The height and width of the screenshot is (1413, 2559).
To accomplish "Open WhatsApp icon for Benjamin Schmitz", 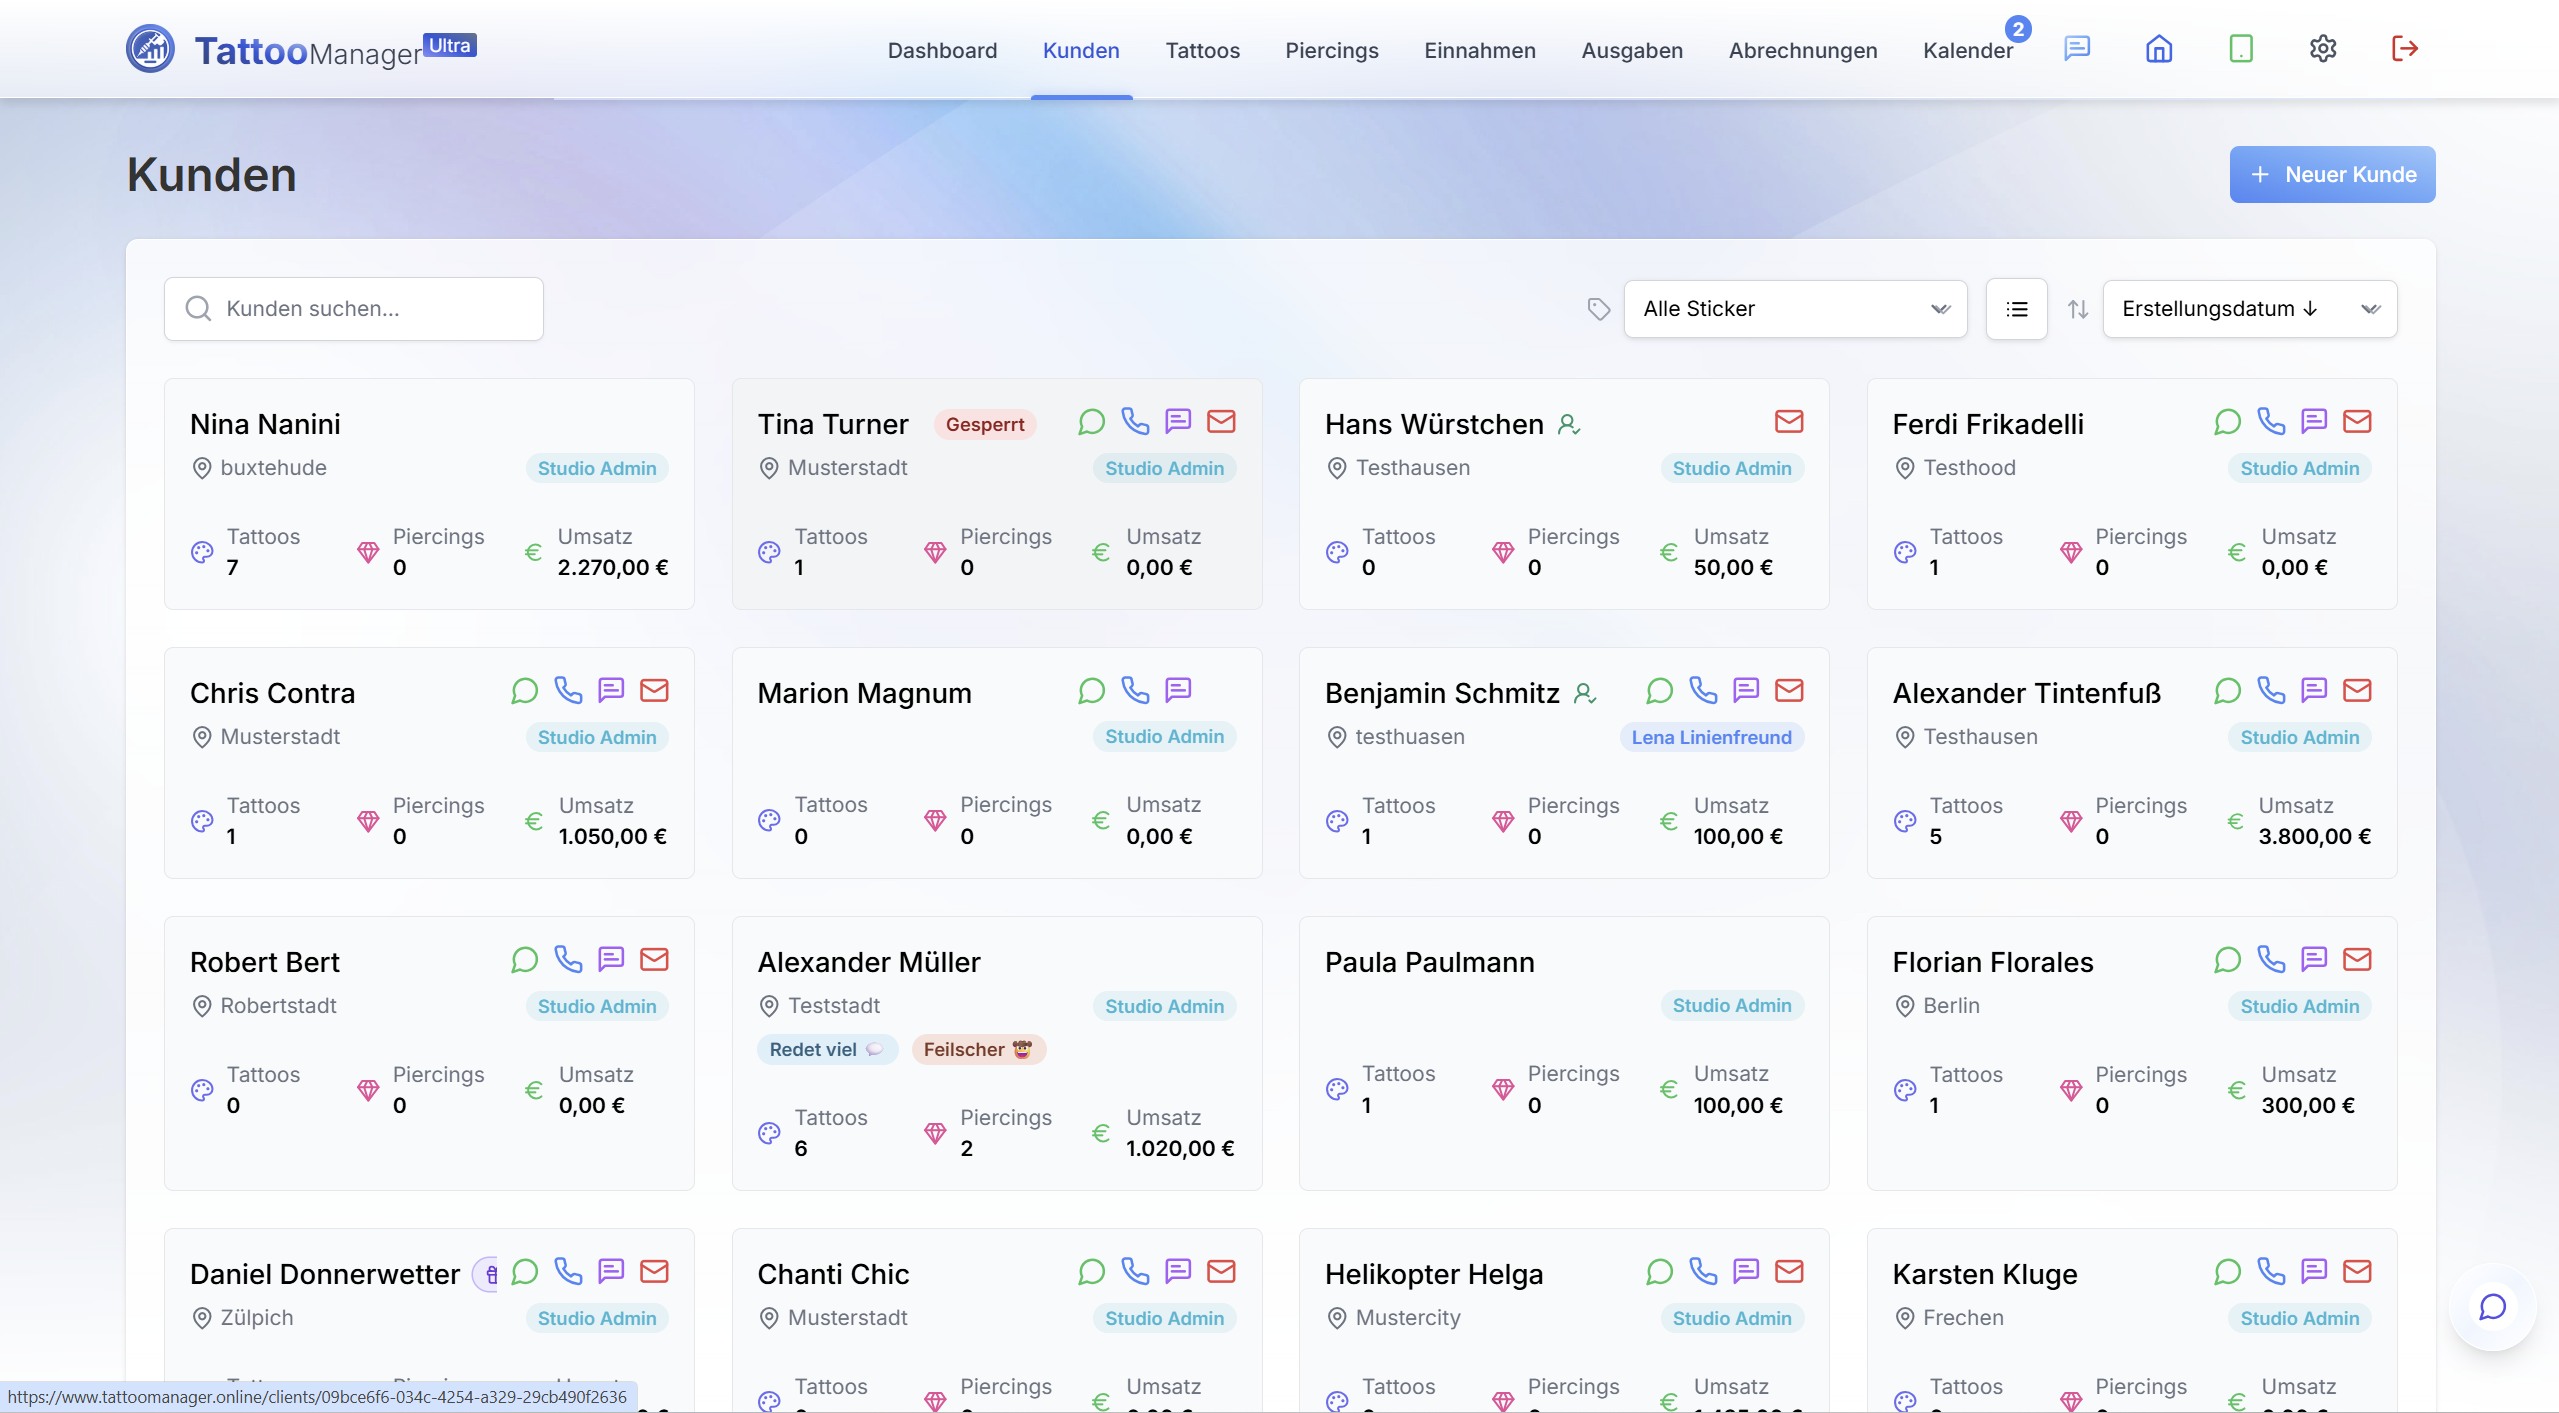I will point(1659,690).
